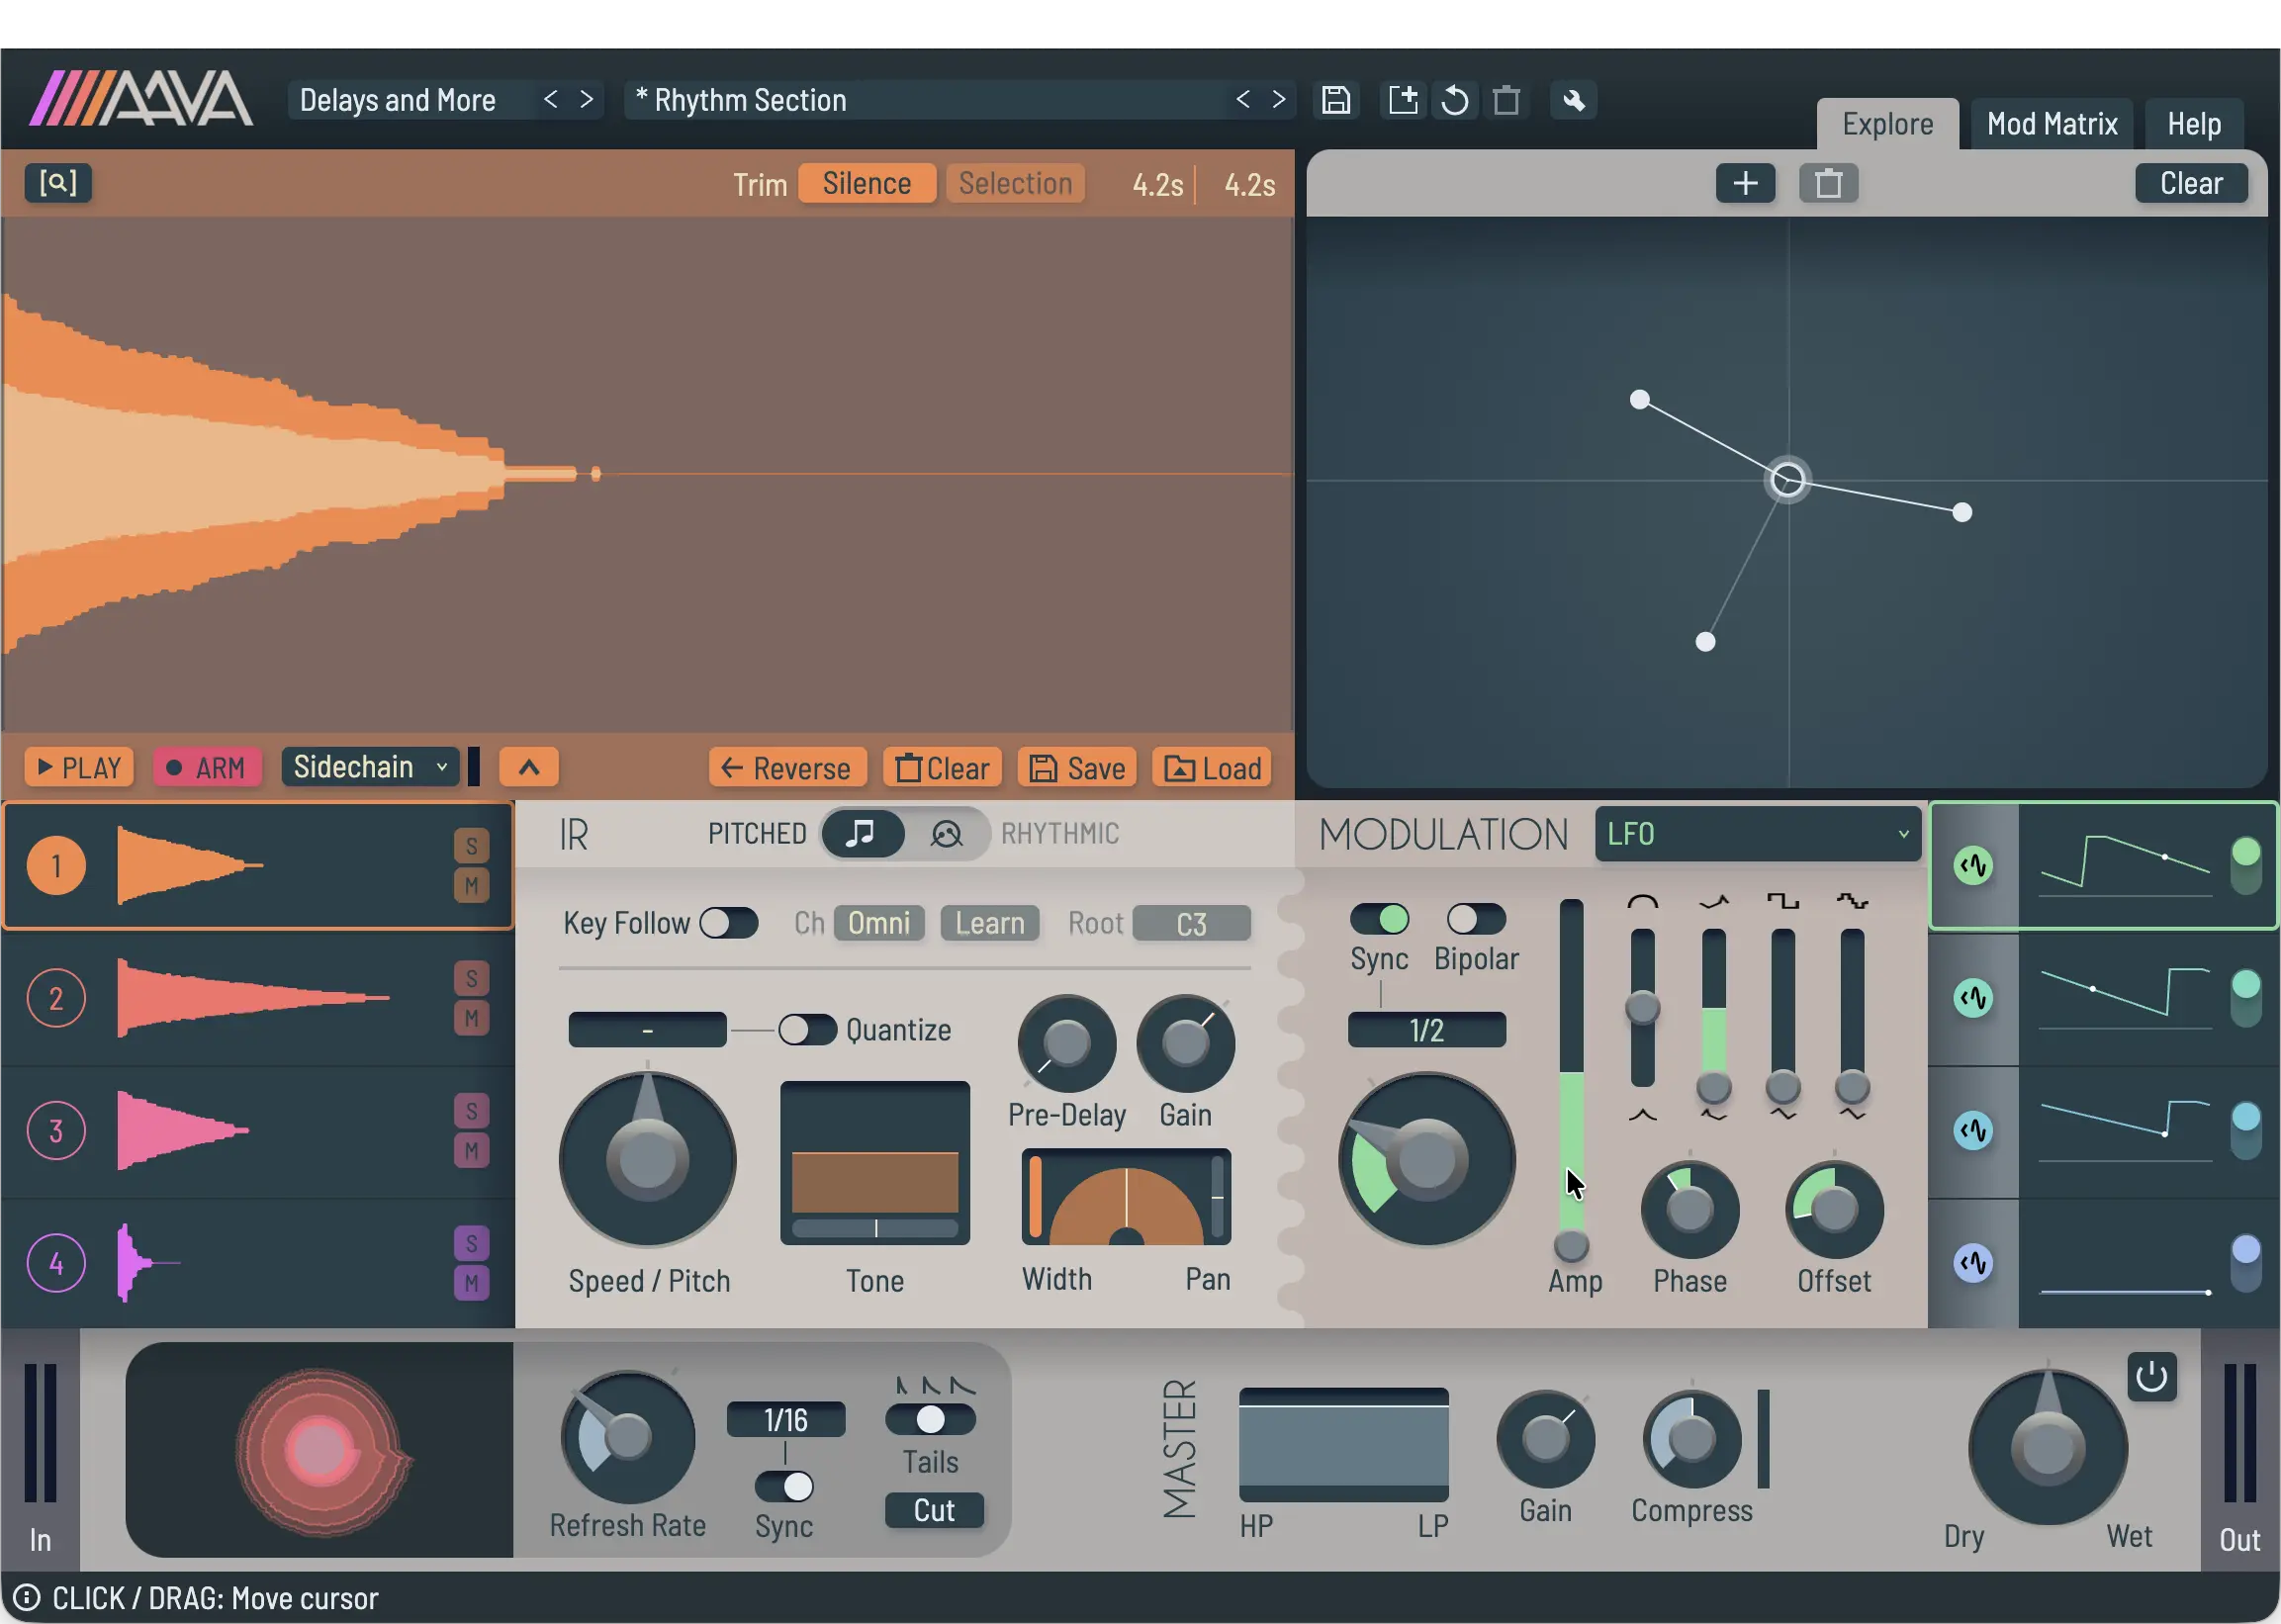Solo IR slot 1 with S
The image size is (2281, 1624).
pyautogui.click(x=471, y=846)
